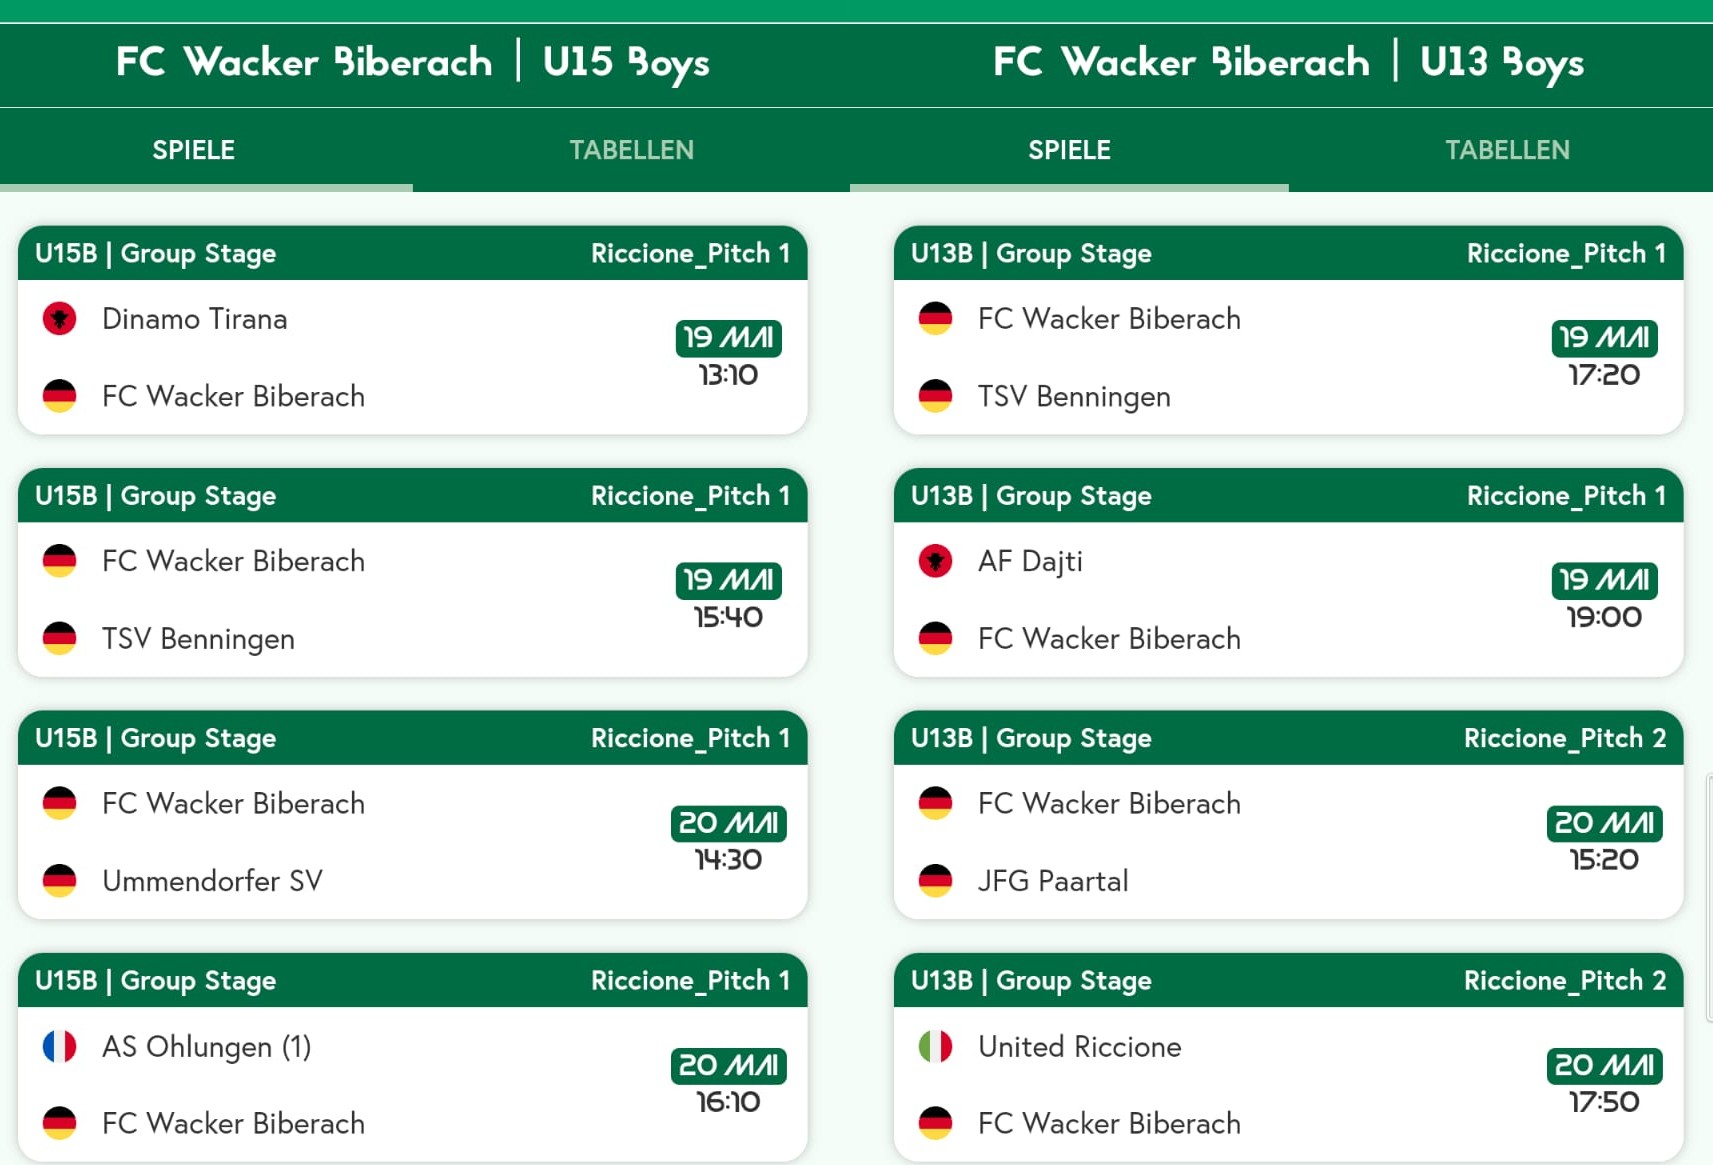Click the flag beside U15 TSV Benningen
This screenshot has height=1165, width=1713.
(x=60, y=638)
